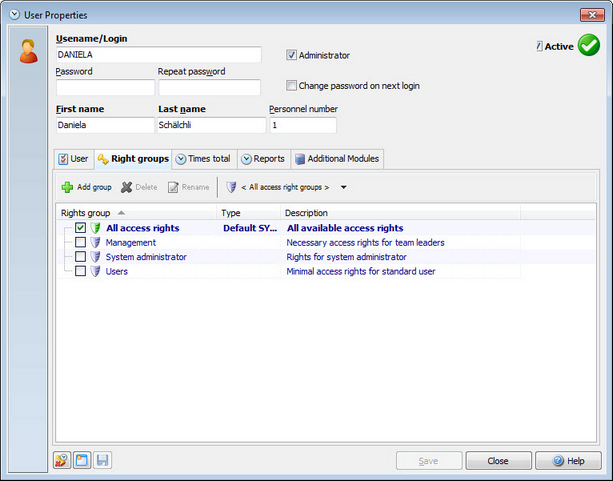Click the Delete toolbar label
The image size is (613, 481).
(146, 187)
